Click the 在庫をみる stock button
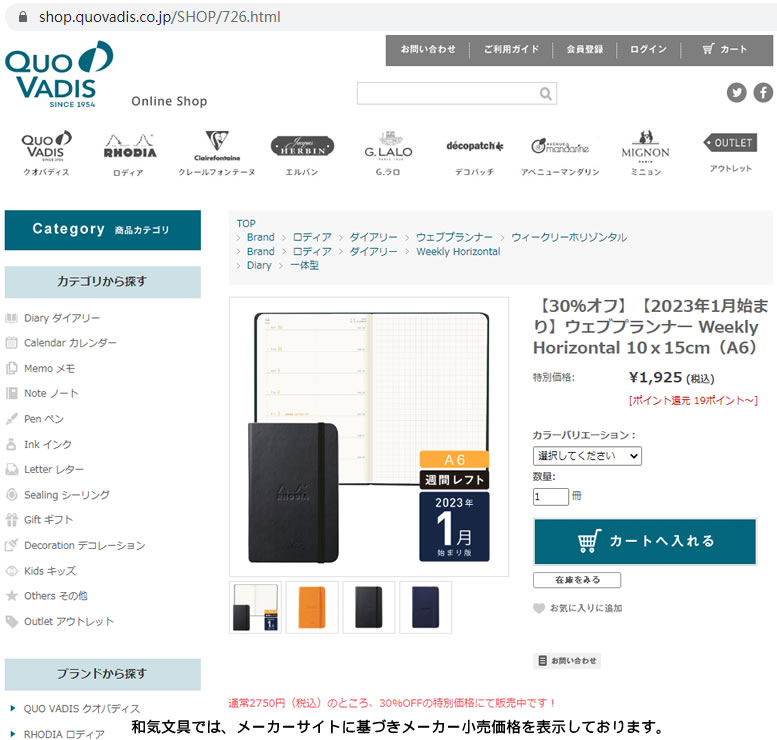 pyautogui.click(x=577, y=580)
